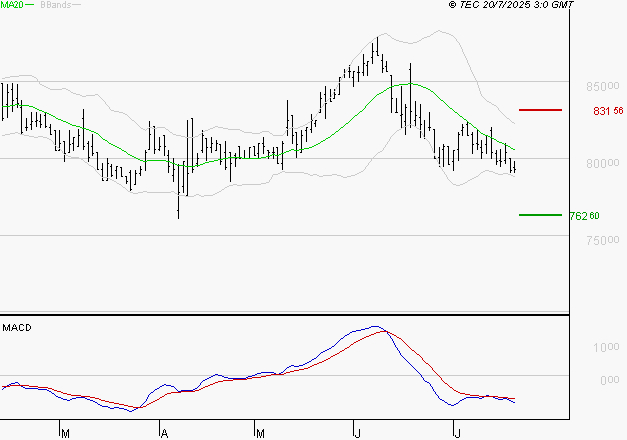
Task: Click the 762.60 support level value
Action: point(584,216)
